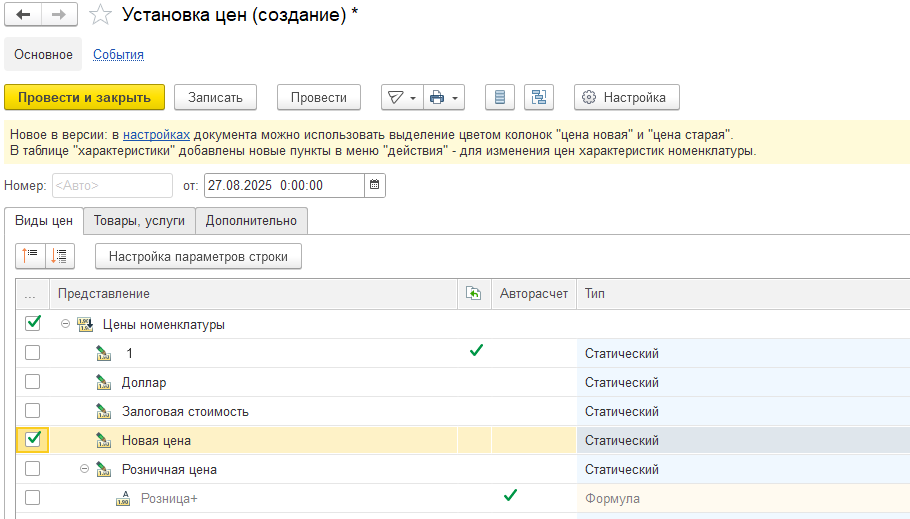Click the collapse rows sort icon
910x519 pixels.
[x=60, y=256]
